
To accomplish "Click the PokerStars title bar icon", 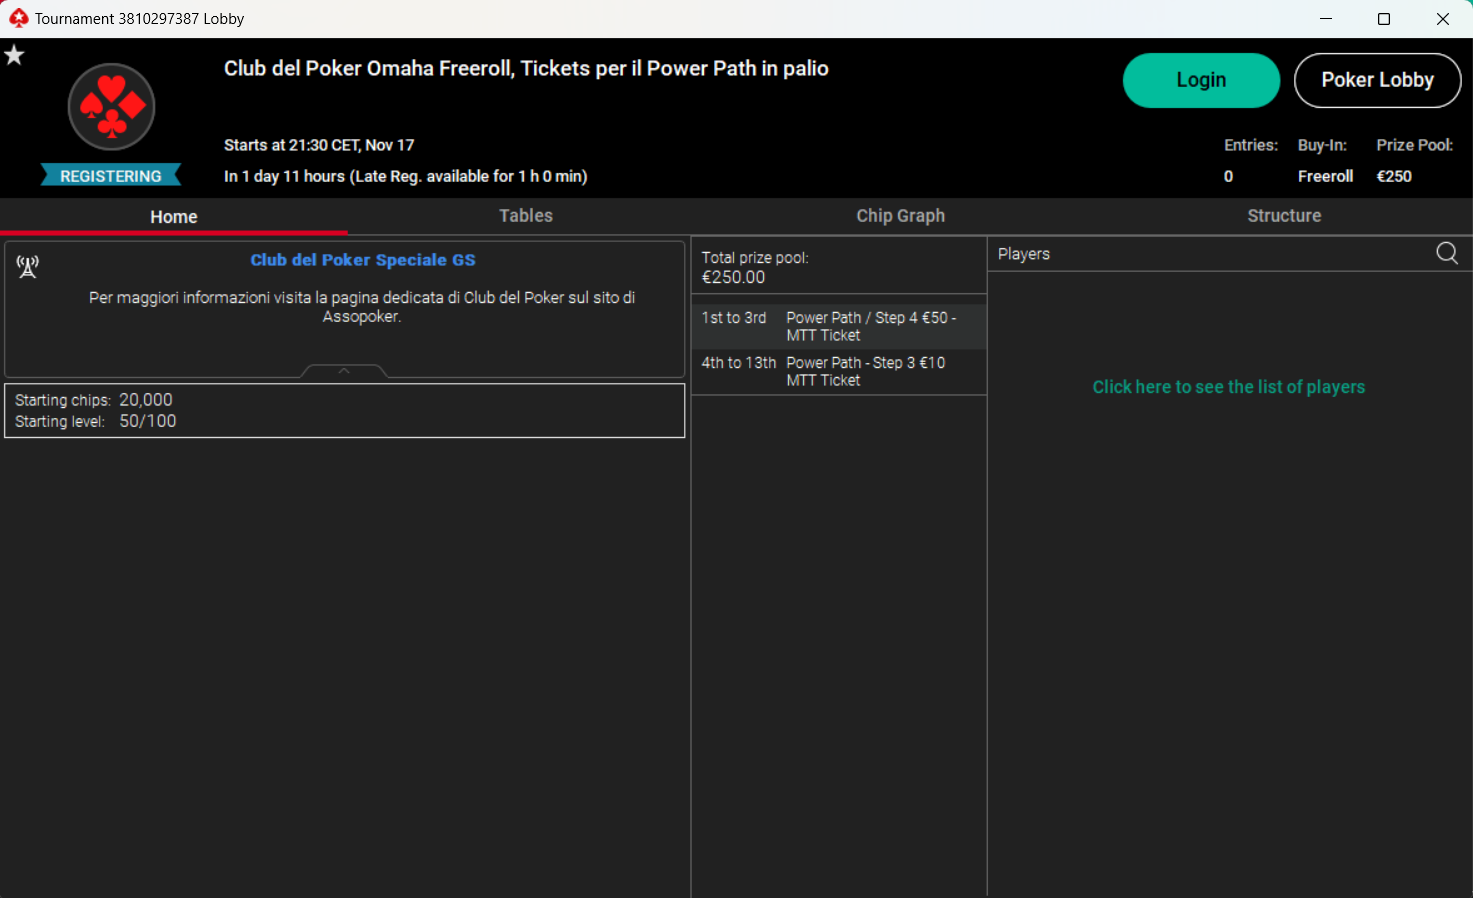I will point(18,18).
